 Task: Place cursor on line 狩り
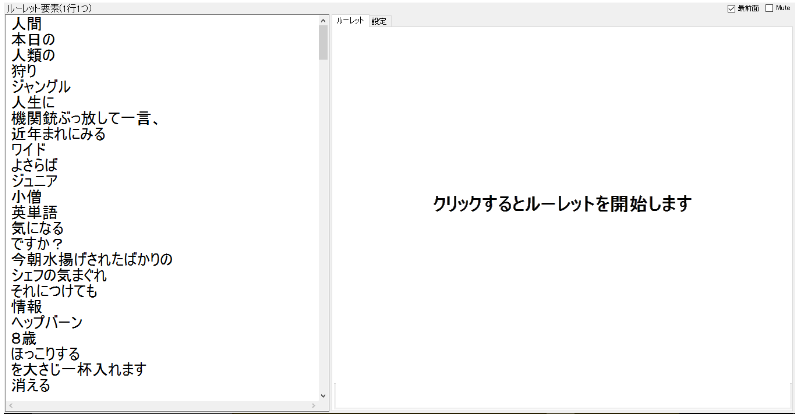pos(24,71)
